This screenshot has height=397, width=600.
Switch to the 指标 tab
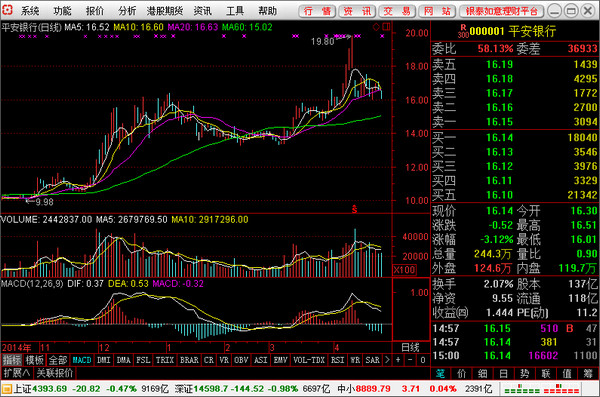coord(12,360)
